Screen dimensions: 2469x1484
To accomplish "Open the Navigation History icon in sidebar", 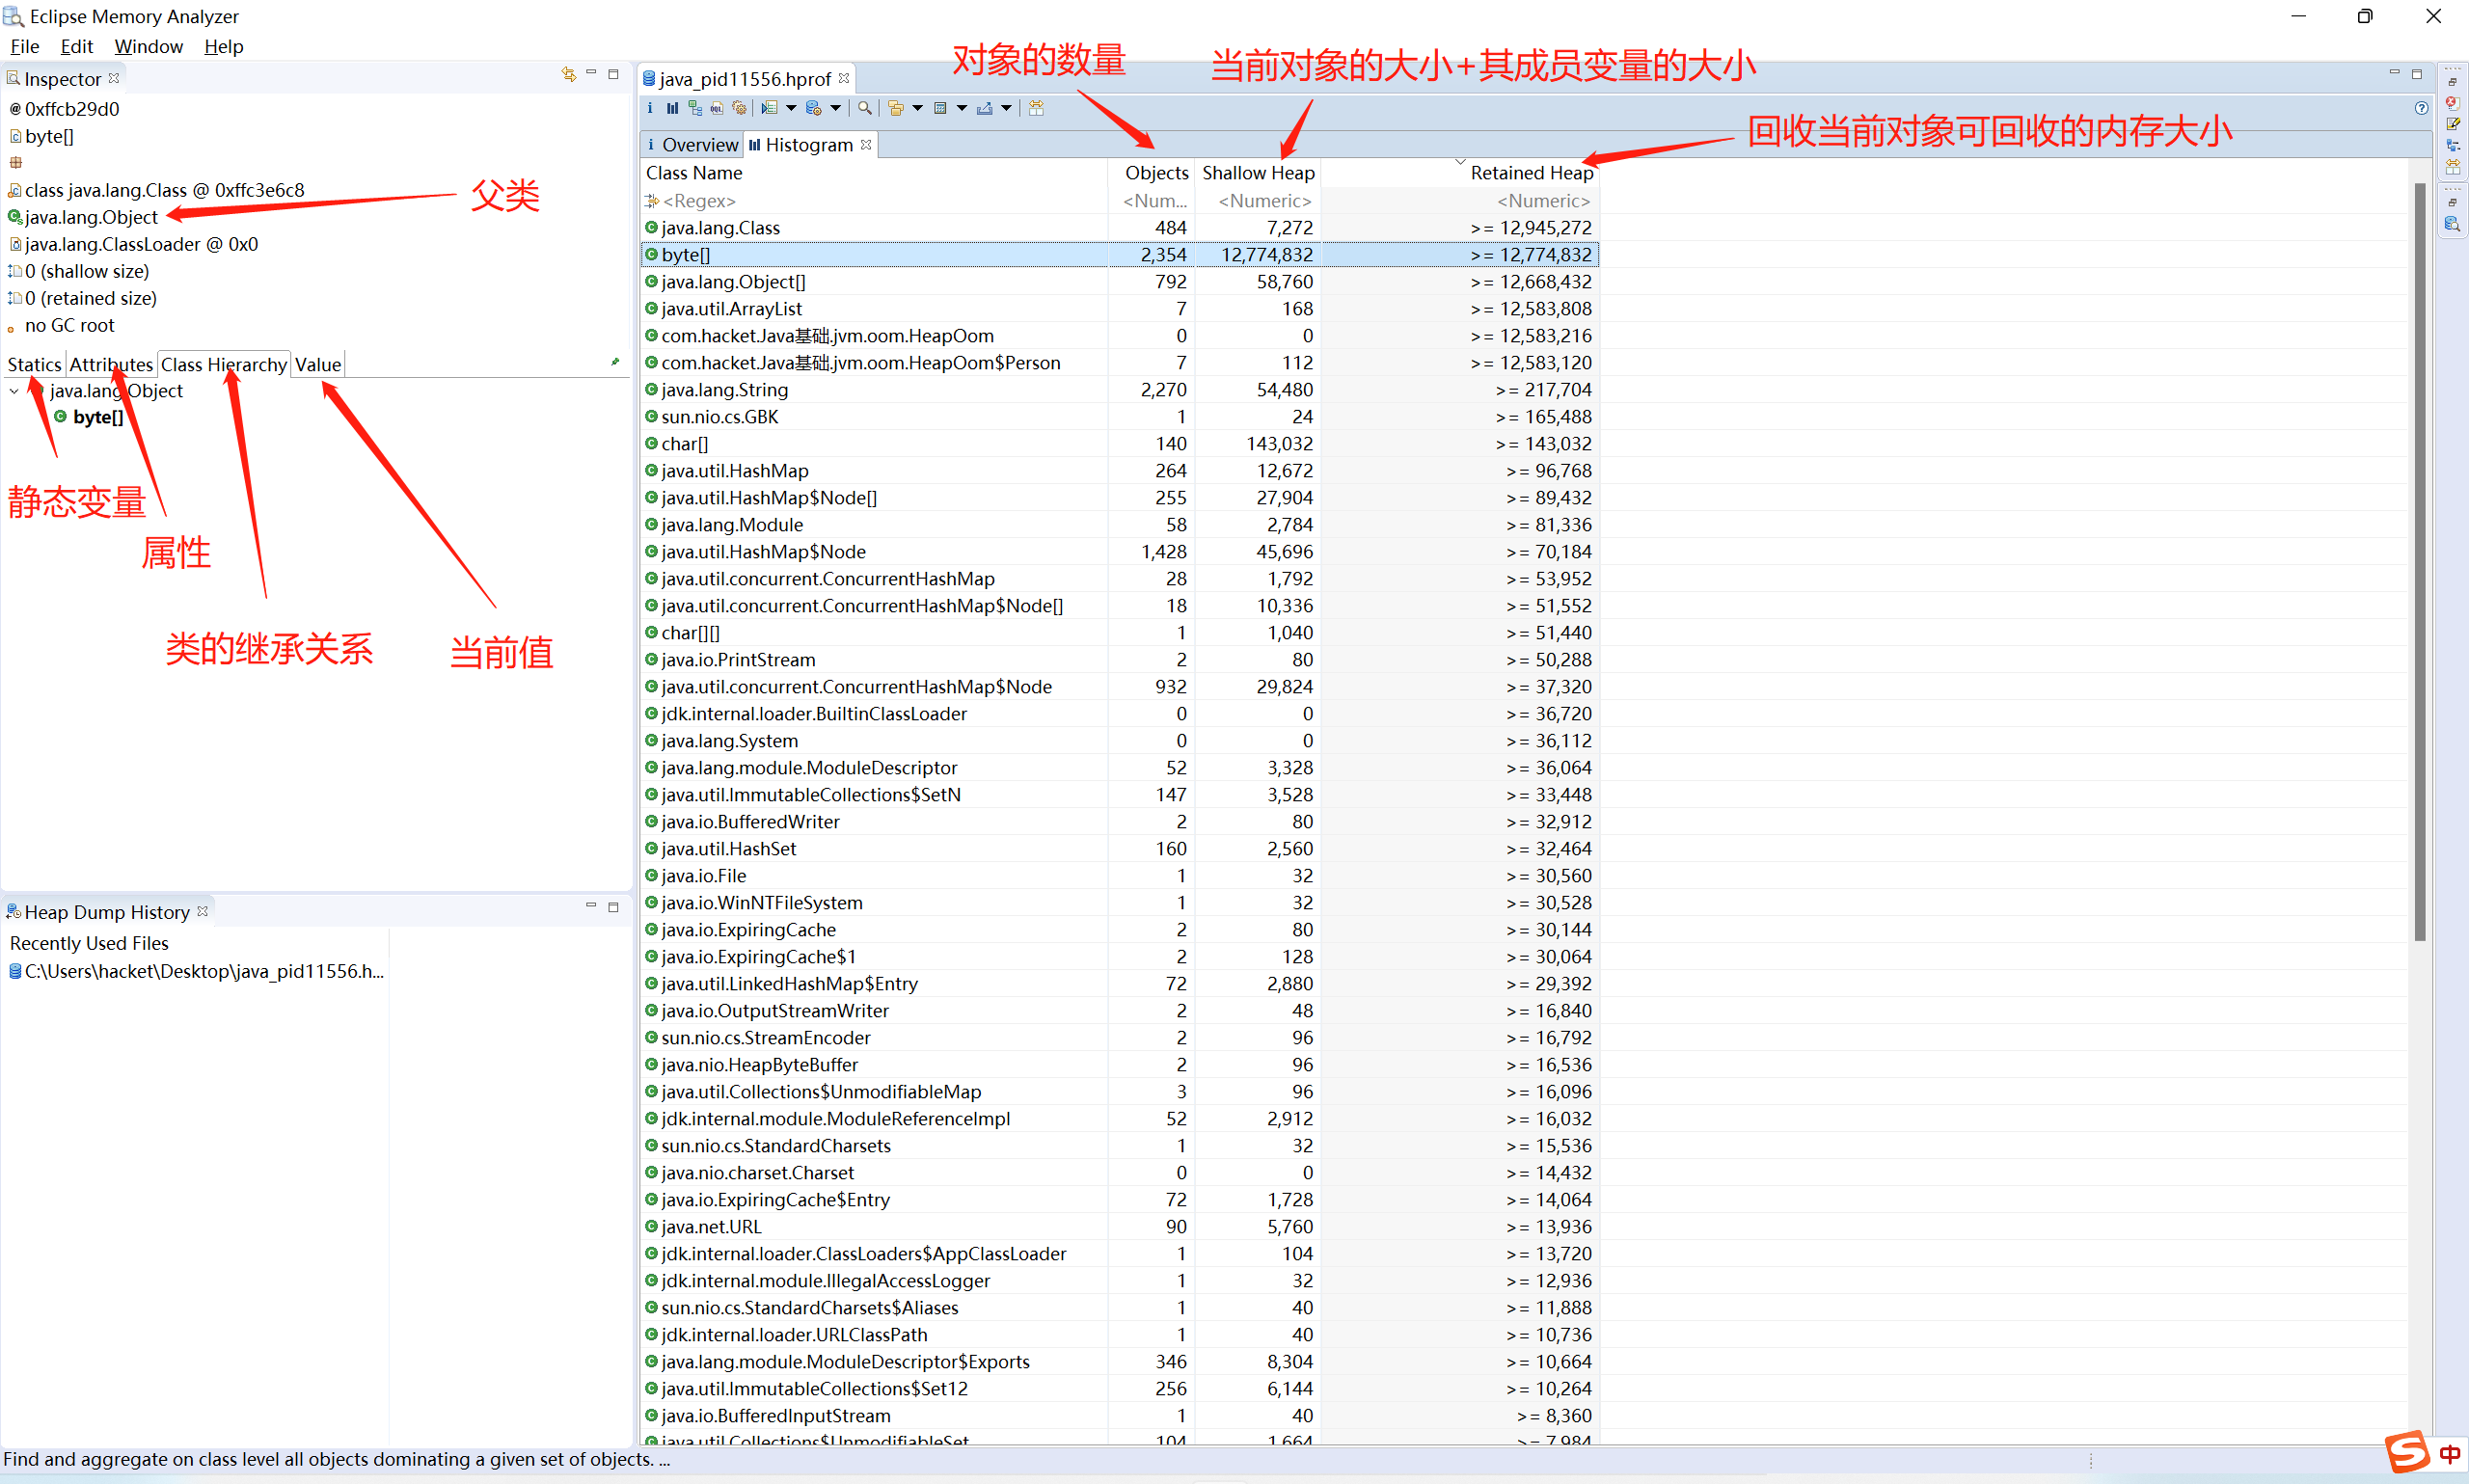I will 2452,145.
